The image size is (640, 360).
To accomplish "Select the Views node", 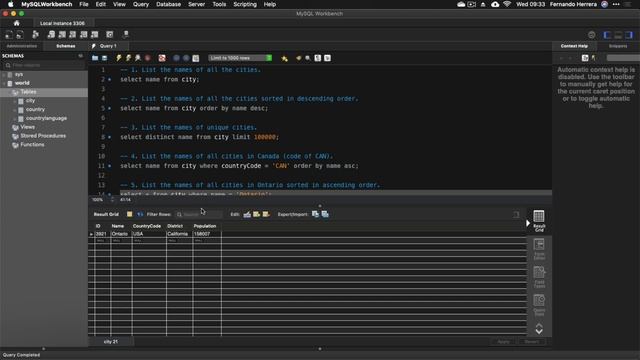I will click(27, 127).
